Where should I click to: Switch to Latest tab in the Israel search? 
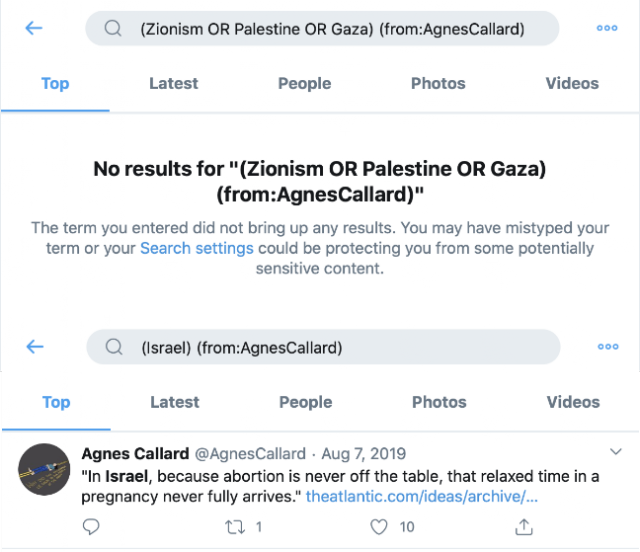tap(174, 402)
